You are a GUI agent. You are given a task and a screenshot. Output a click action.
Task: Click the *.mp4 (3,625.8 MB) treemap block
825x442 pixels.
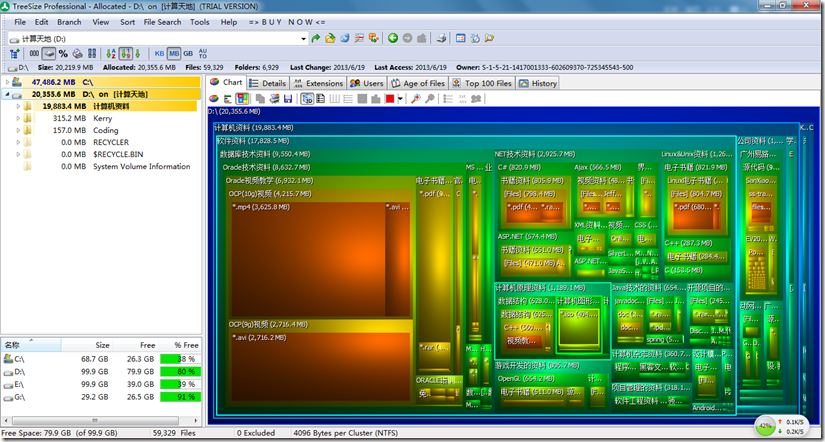(308, 259)
